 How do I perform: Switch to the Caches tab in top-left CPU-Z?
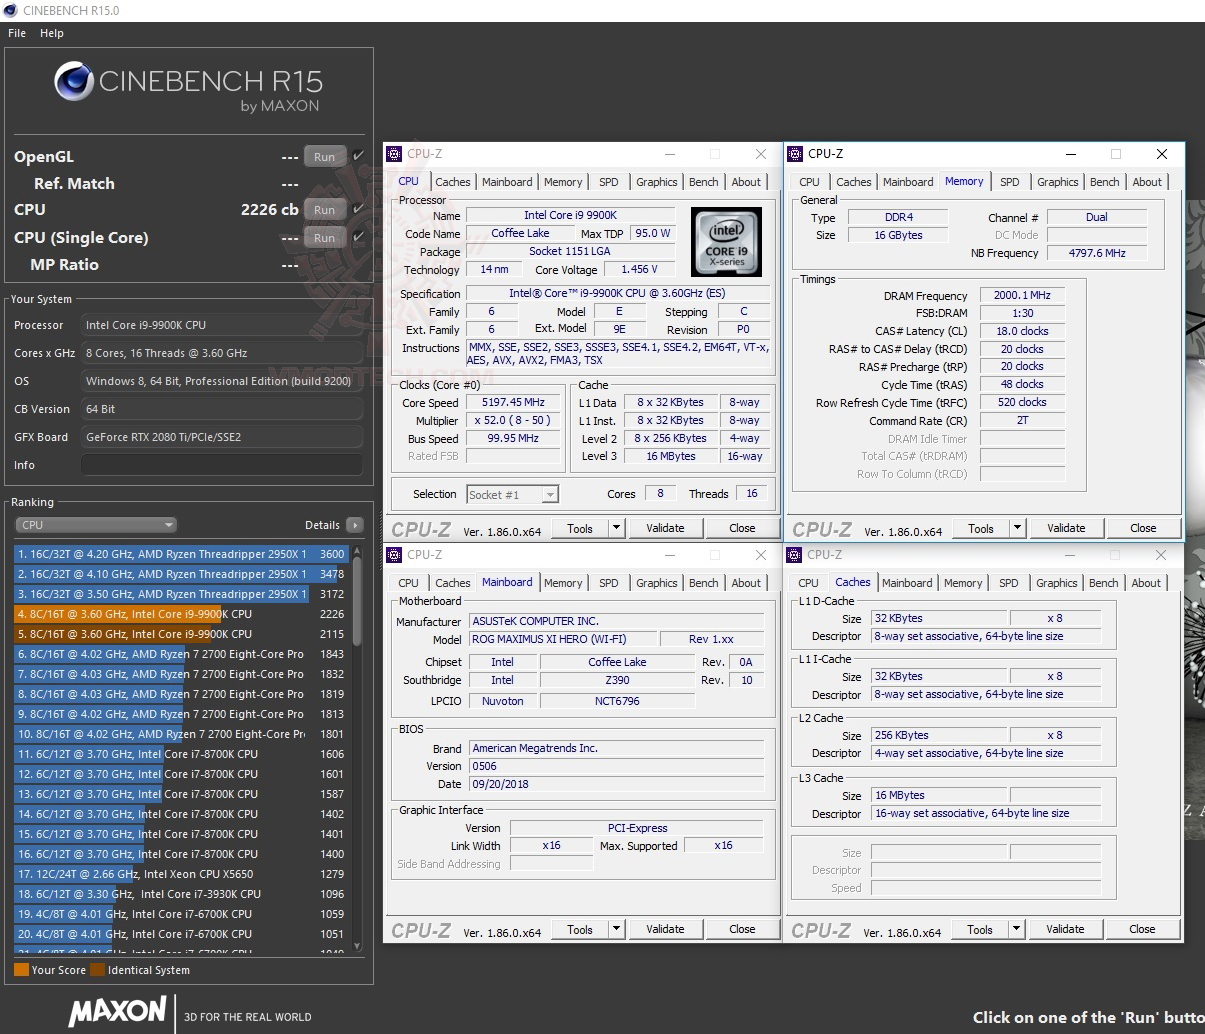pyautogui.click(x=452, y=181)
